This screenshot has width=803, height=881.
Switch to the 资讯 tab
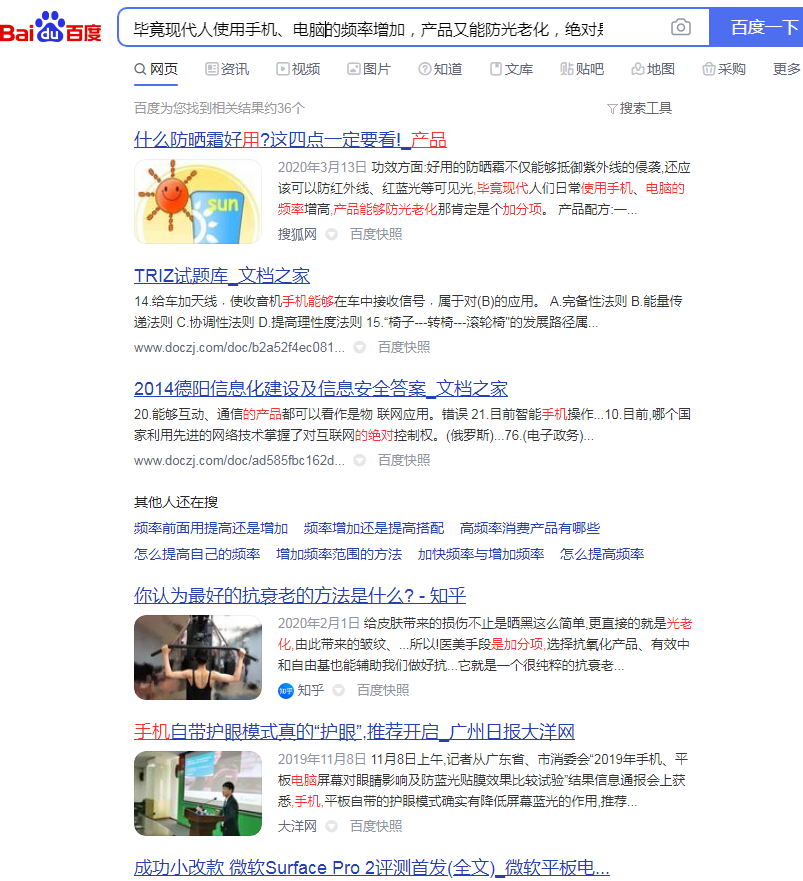click(x=227, y=69)
